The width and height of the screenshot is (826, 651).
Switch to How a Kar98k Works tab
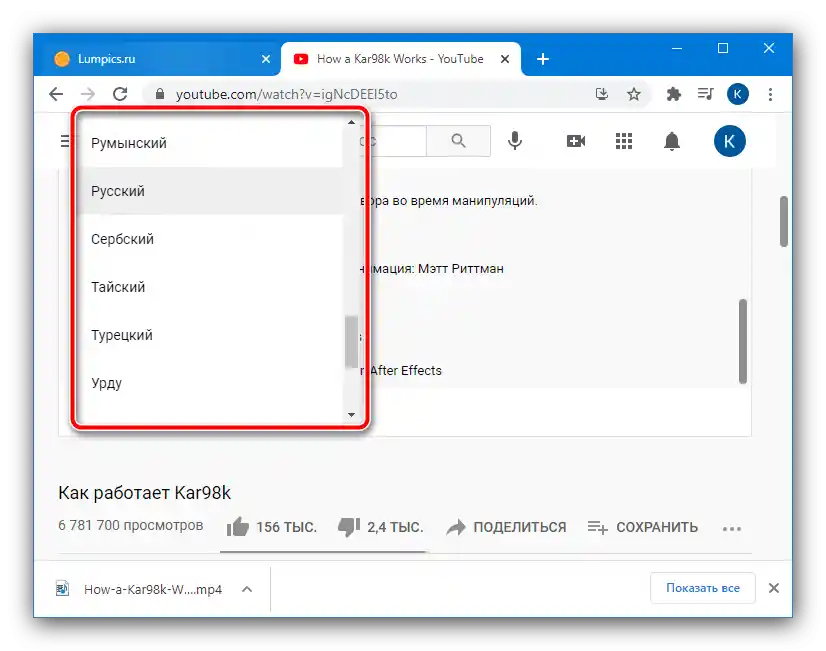pyautogui.click(x=400, y=59)
